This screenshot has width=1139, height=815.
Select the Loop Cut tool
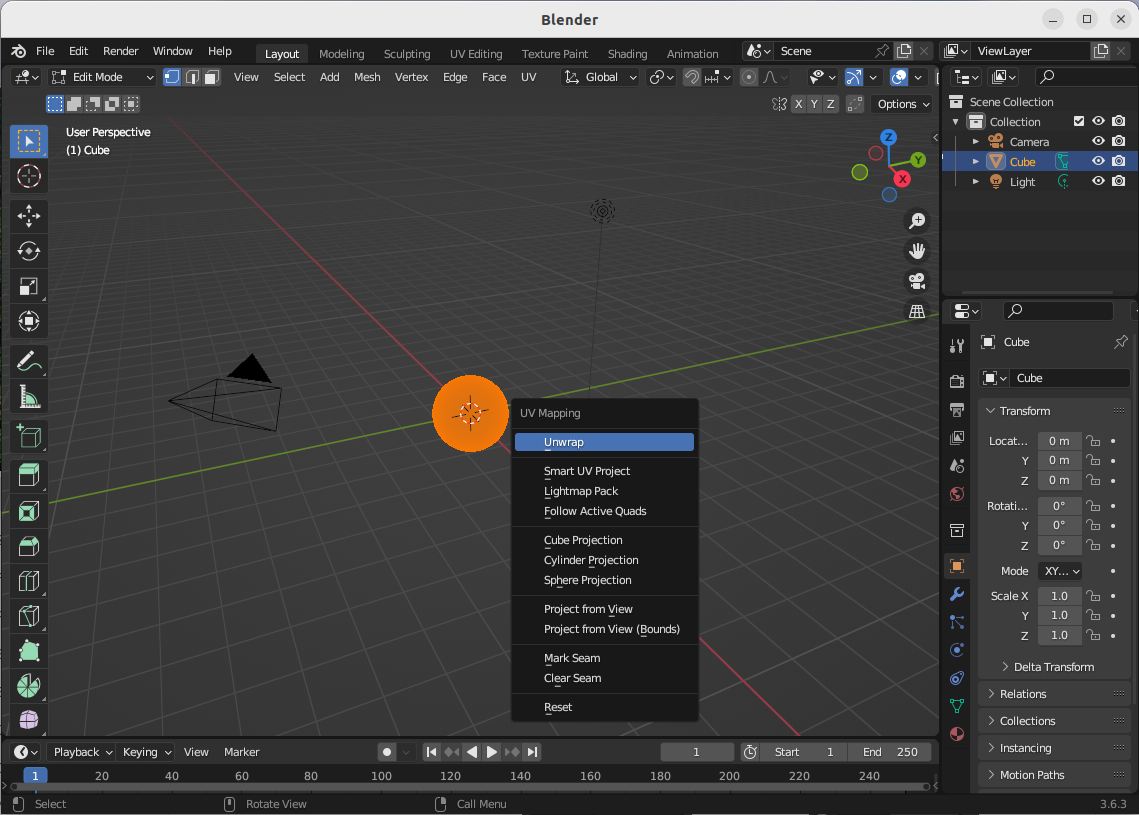click(29, 581)
